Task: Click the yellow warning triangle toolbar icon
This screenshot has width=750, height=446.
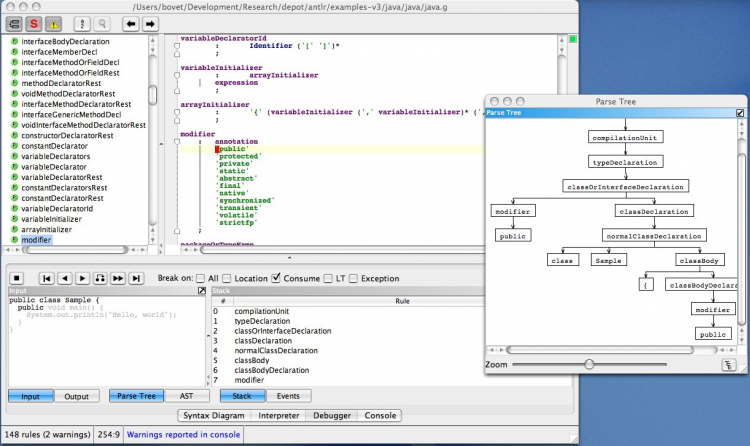Action: pos(53,22)
